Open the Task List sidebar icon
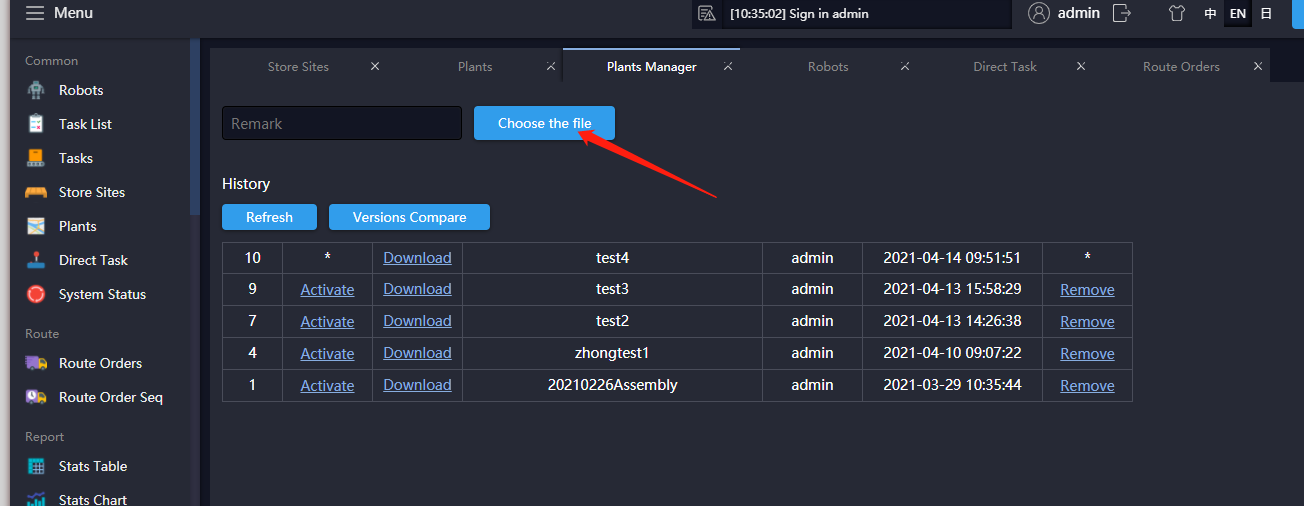 click(36, 124)
